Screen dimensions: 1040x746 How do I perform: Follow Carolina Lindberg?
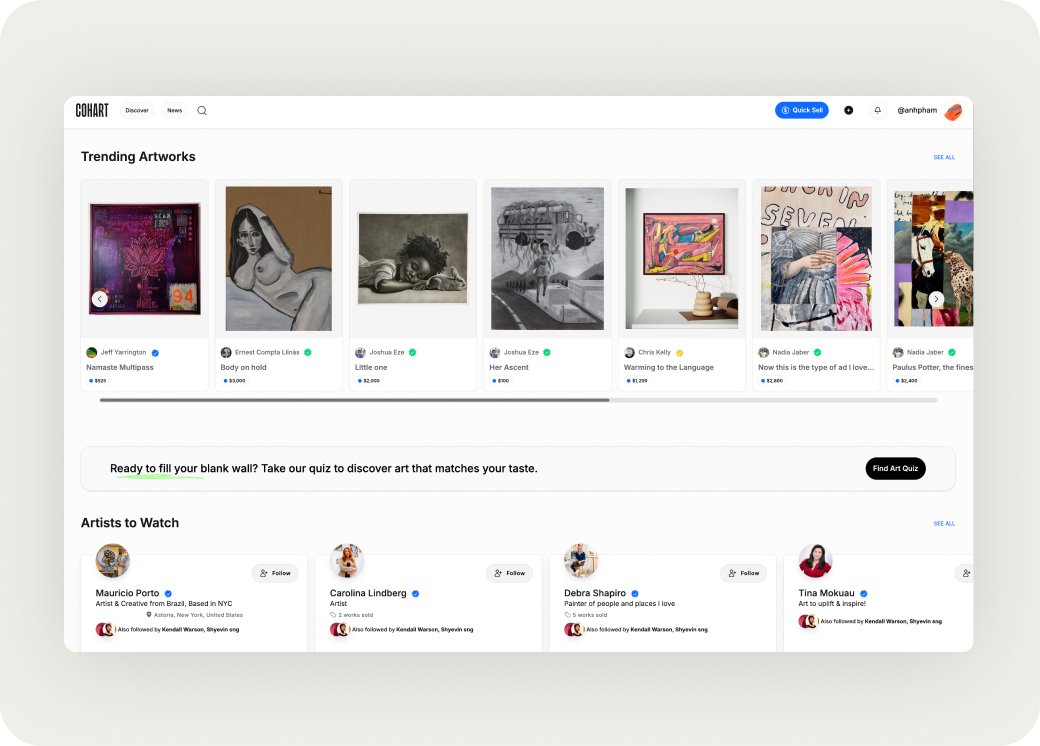509,573
